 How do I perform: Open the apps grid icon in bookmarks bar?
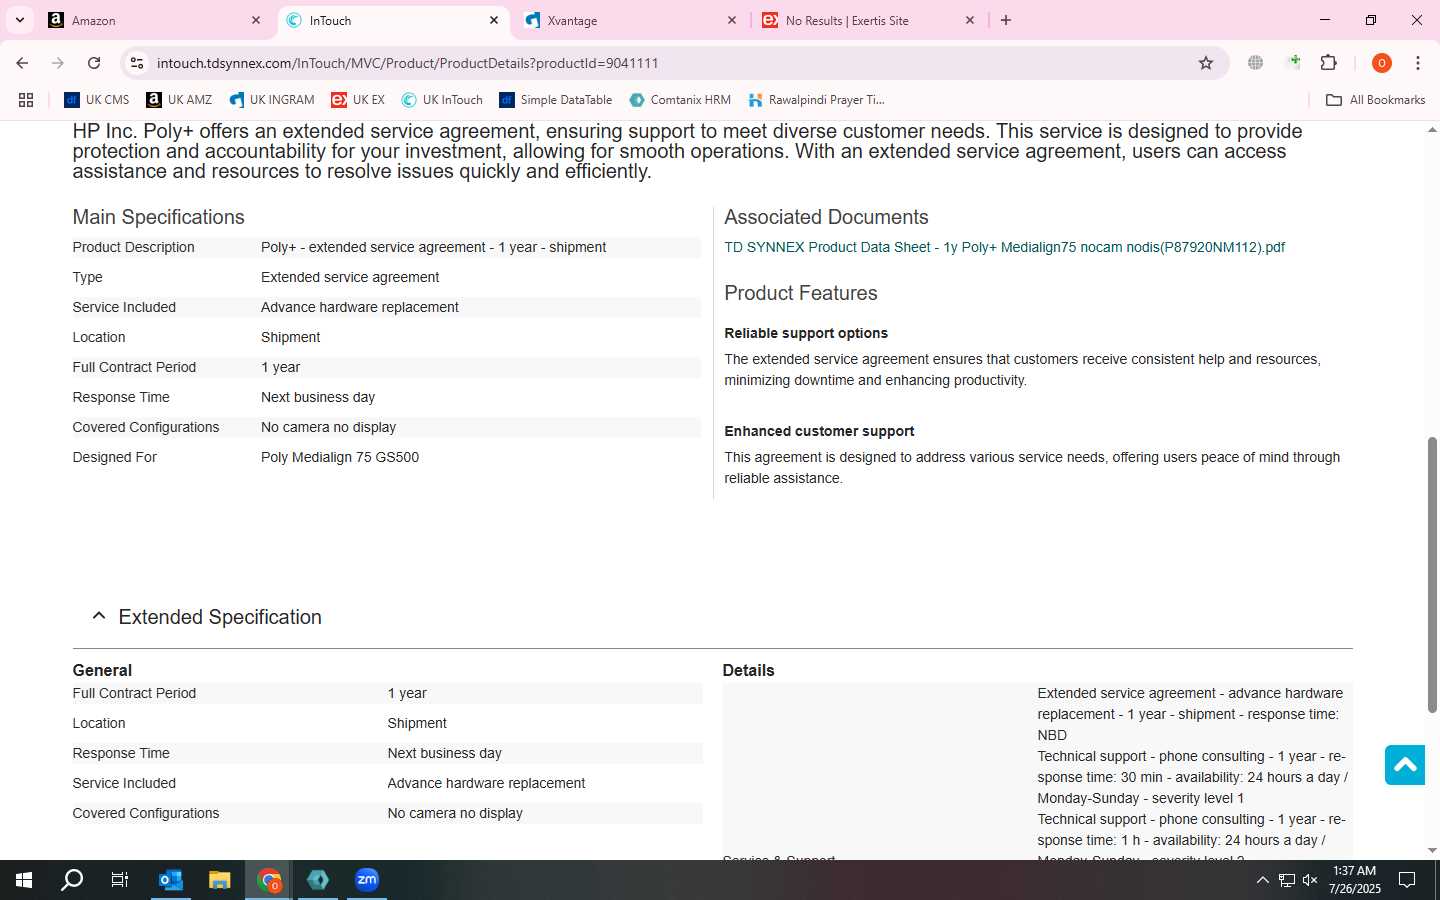point(26,100)
